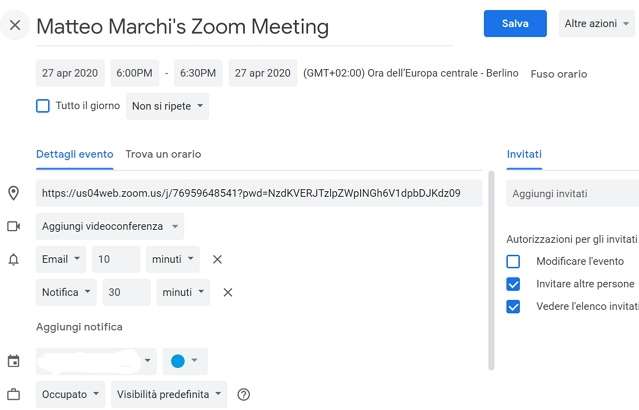Select the Invitati tab
Image resolution: width=639 pixels, height=410 pixels.
tap(524, 154)
